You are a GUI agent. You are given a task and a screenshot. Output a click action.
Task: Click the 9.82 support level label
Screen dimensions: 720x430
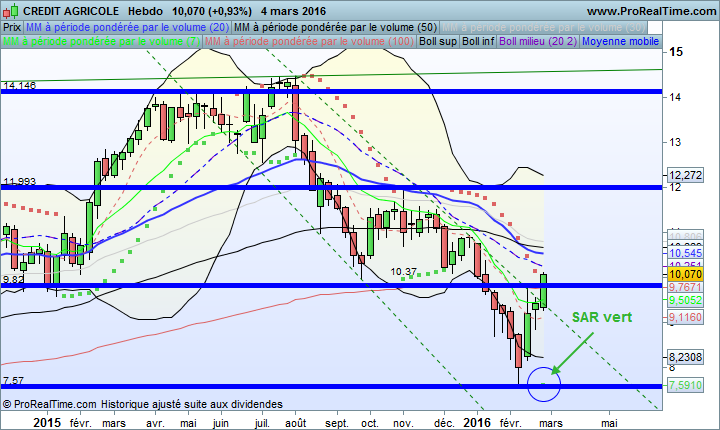13,279
